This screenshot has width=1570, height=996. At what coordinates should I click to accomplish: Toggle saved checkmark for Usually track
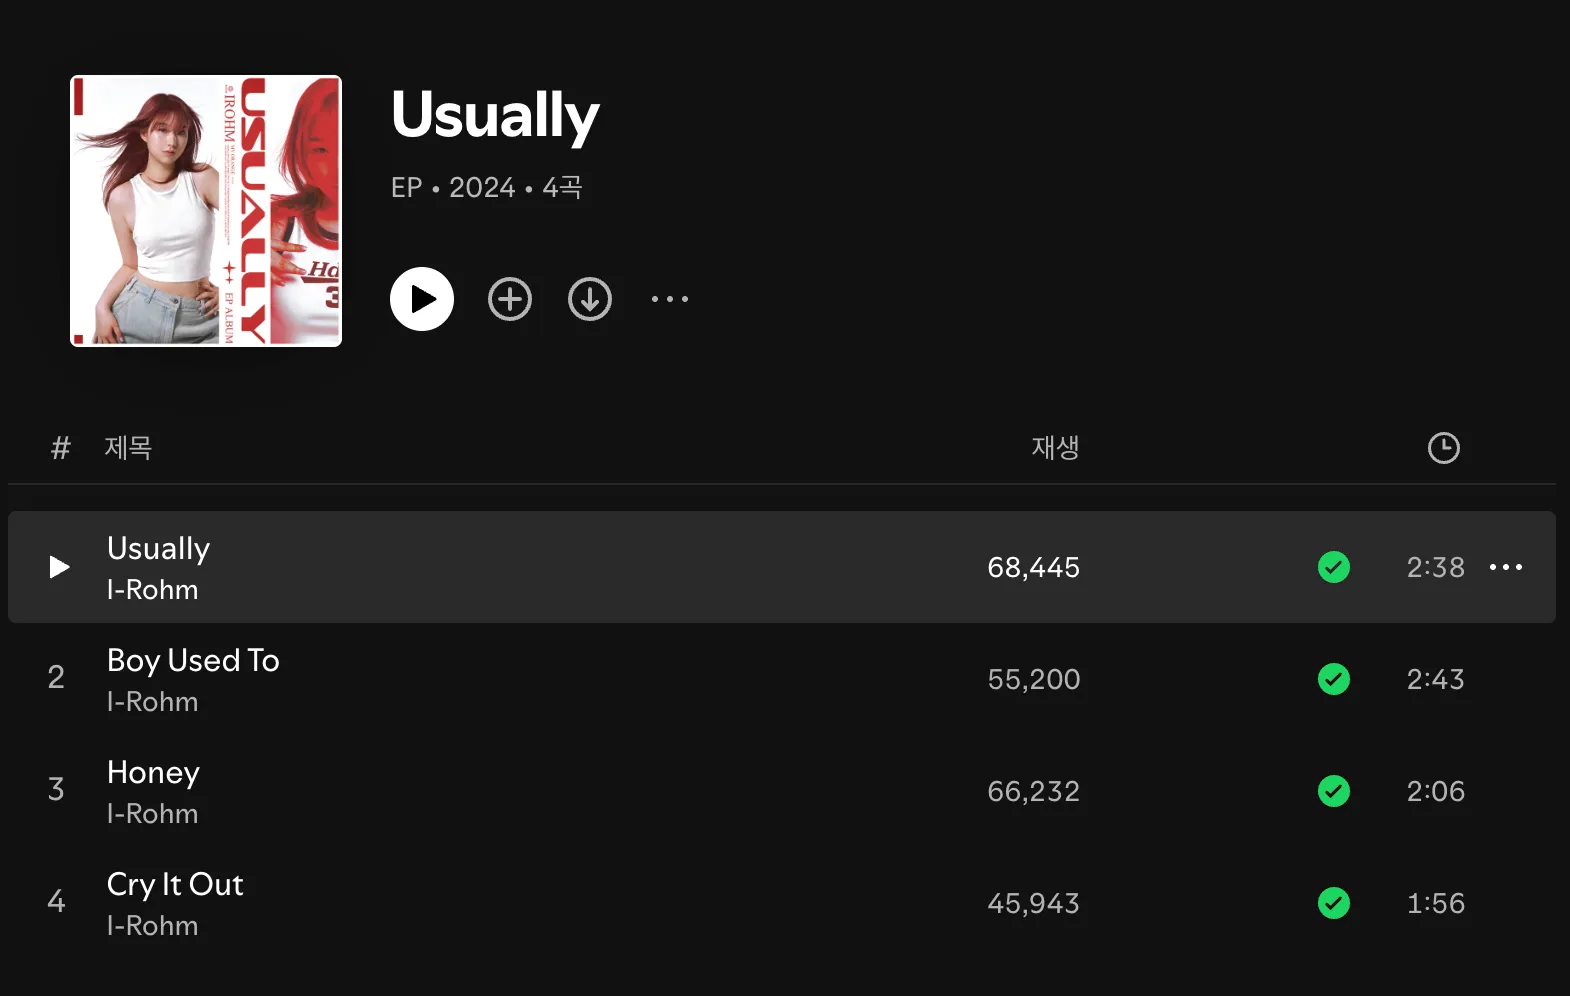pyautogui.click(x=1334, y=567)
